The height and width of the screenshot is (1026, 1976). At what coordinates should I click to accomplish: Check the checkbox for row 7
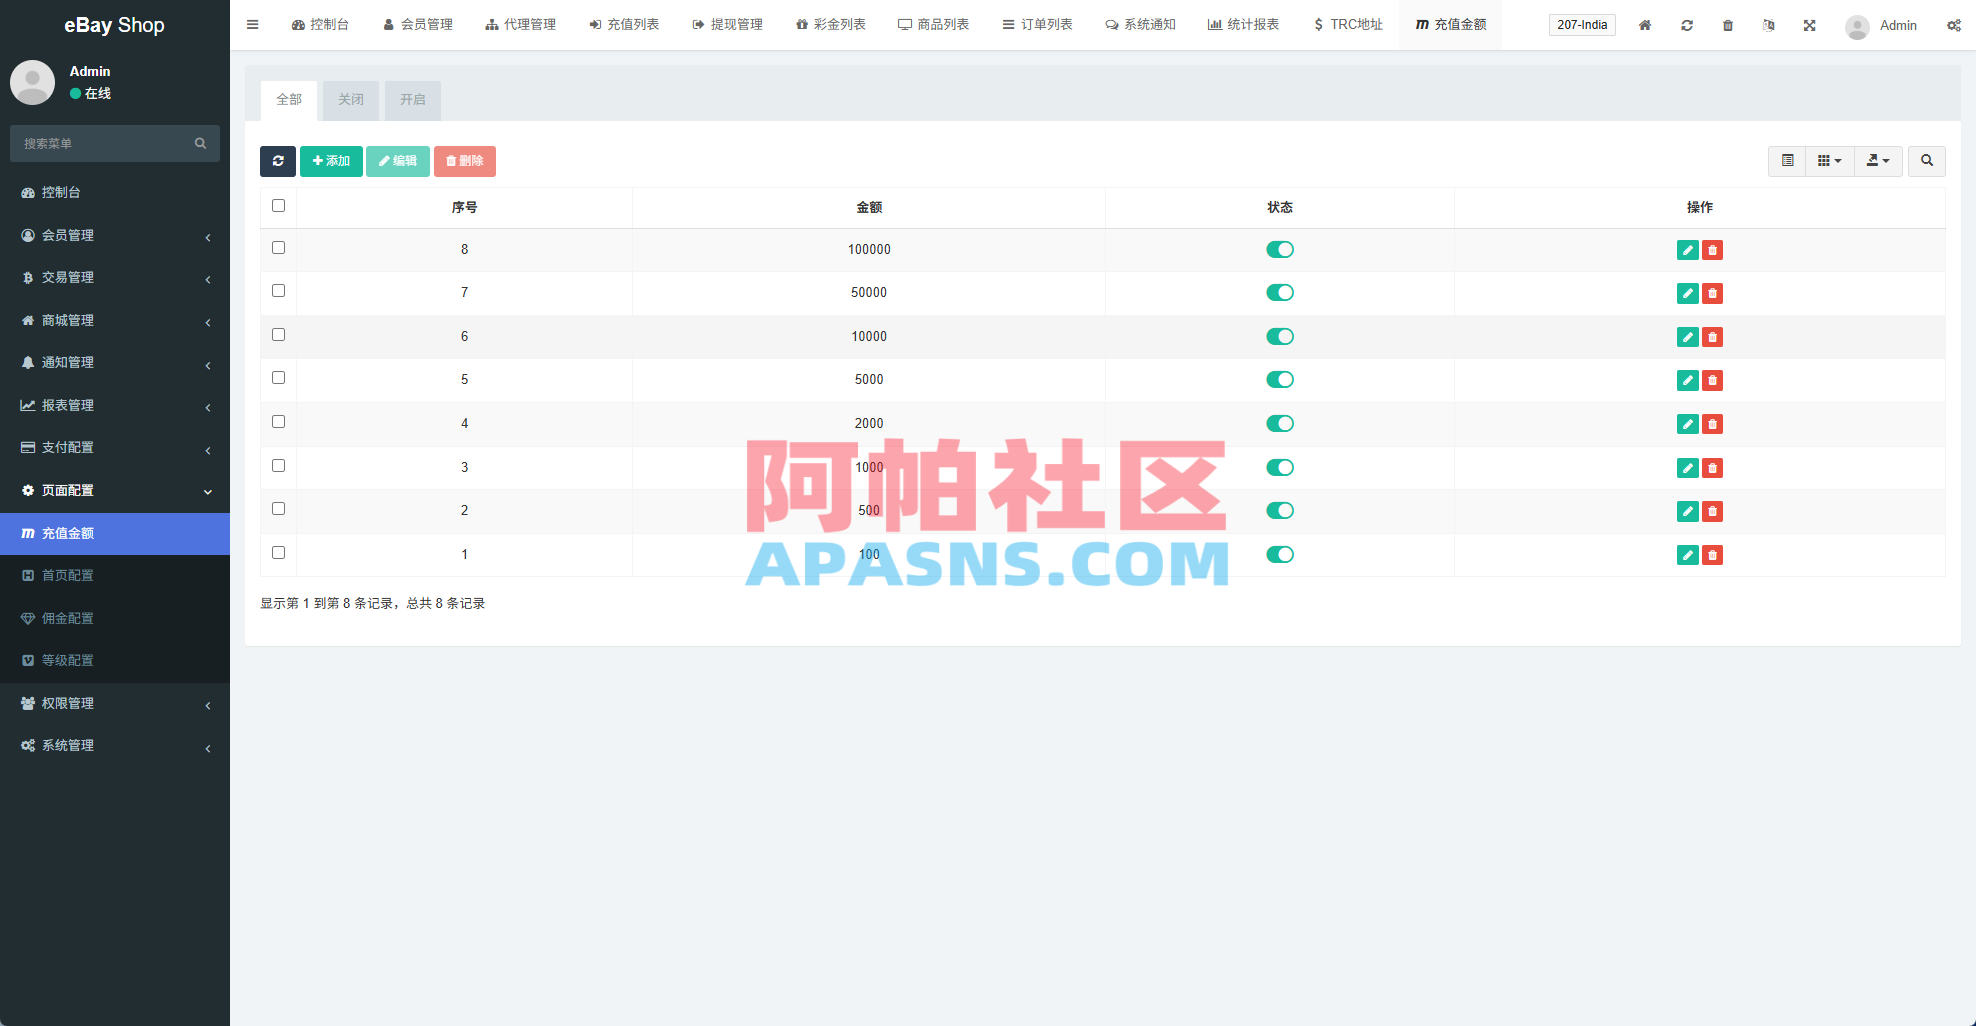pos(279,291)
